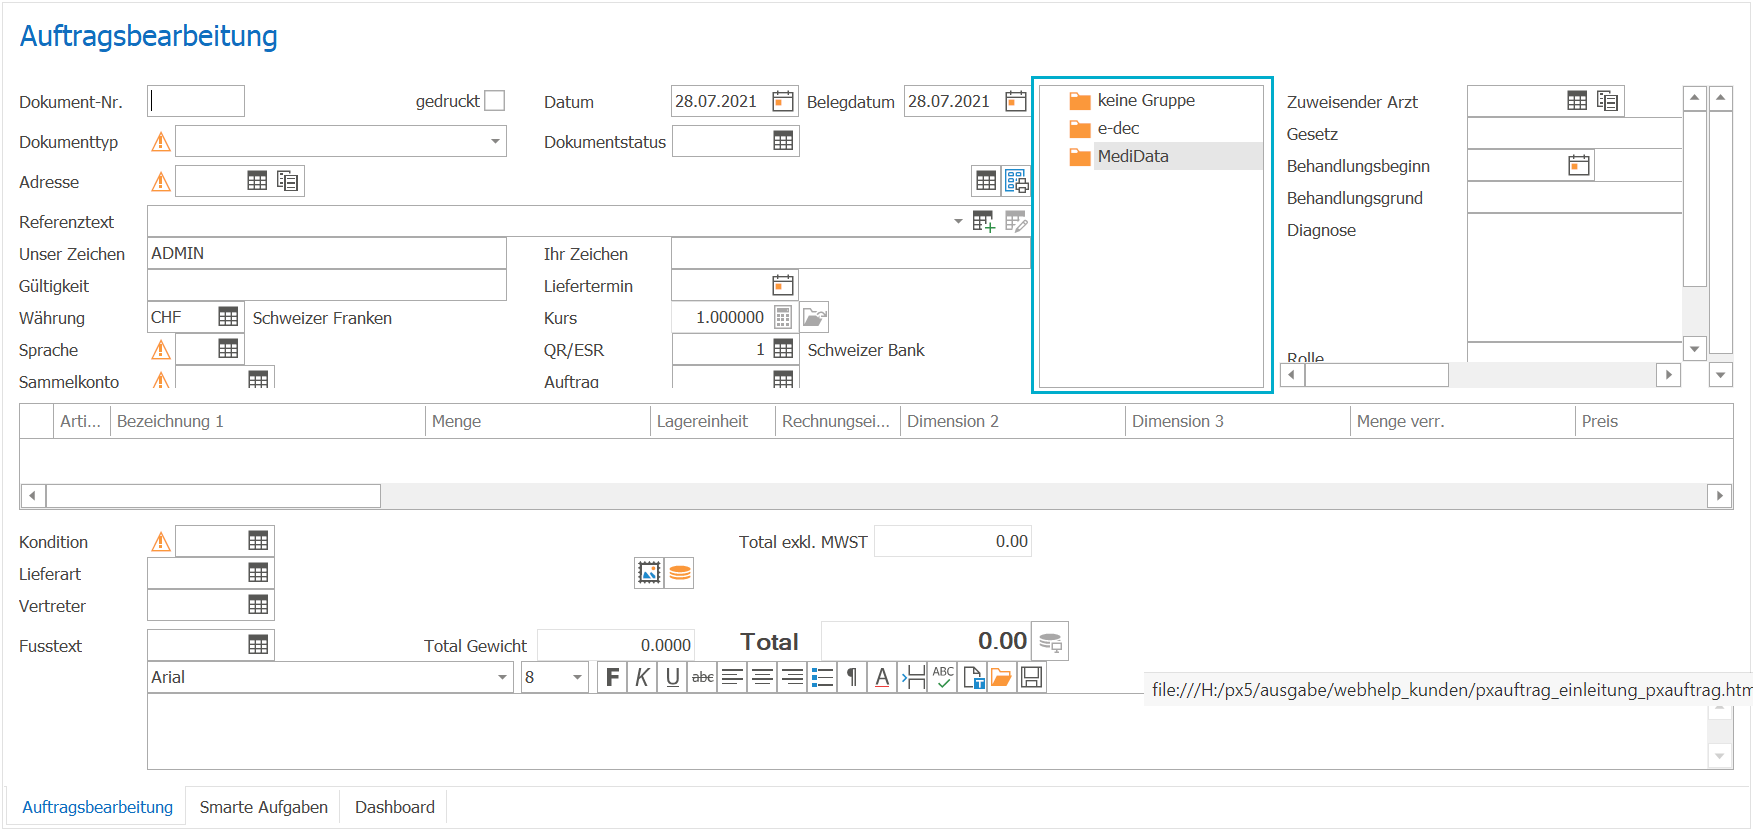The width and height of the screenshot is (1753, 833).
Task: Toggle the gedruckt checkbox
Action: click(494, 101)
